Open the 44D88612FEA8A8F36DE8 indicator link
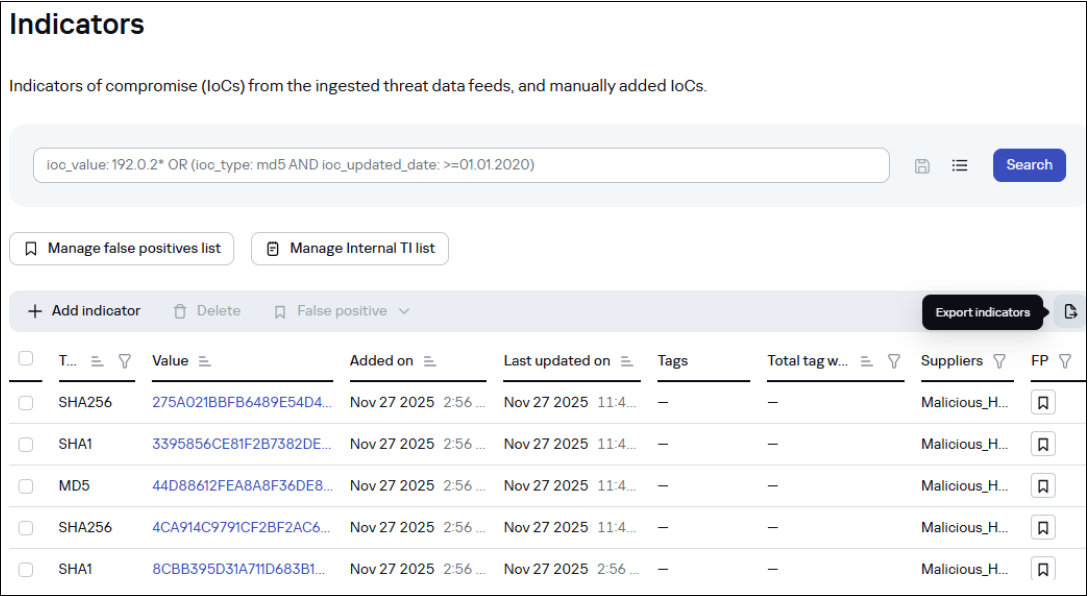The image size is (1088, 596). (x=242, y=486)
